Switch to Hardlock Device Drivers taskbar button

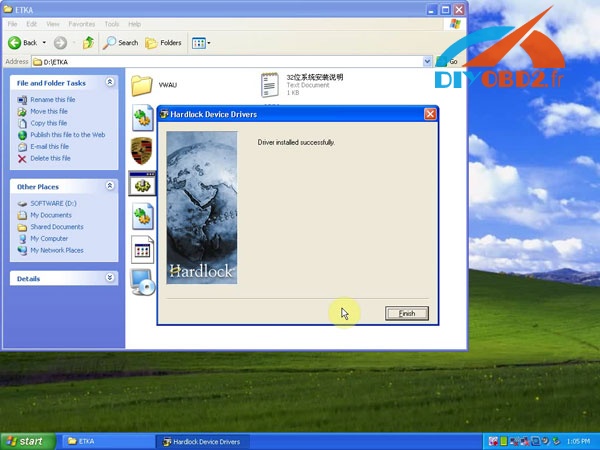click(203, 442)
